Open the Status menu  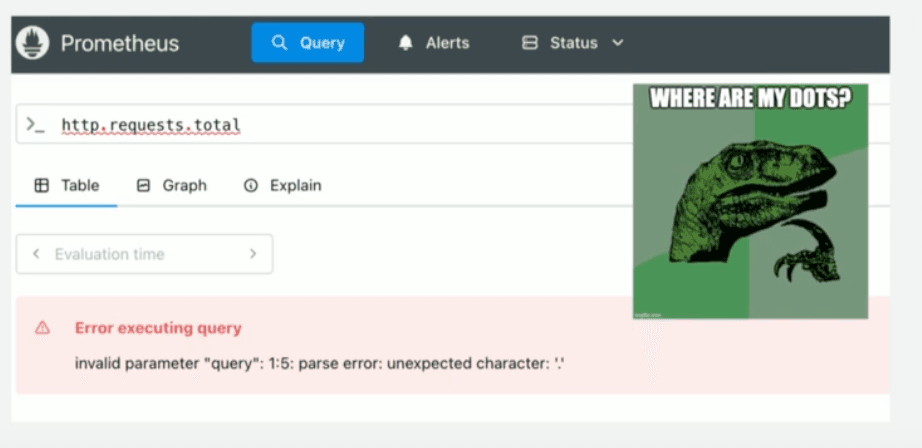(573, 43)
